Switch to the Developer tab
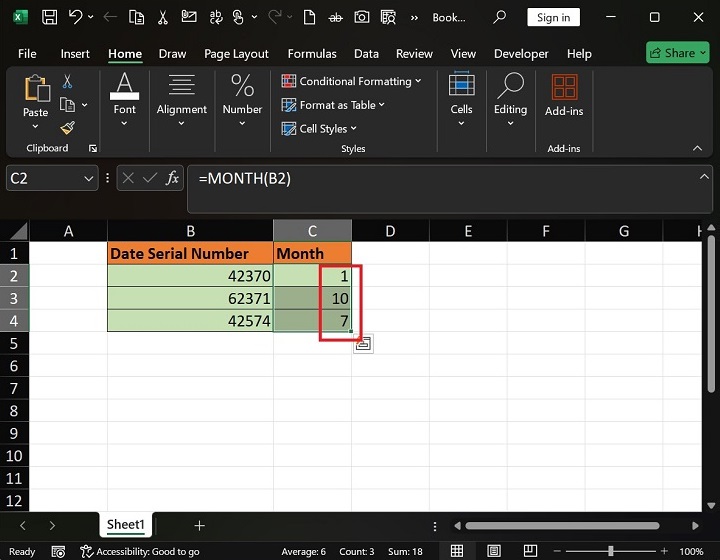 tap(521, 54)
